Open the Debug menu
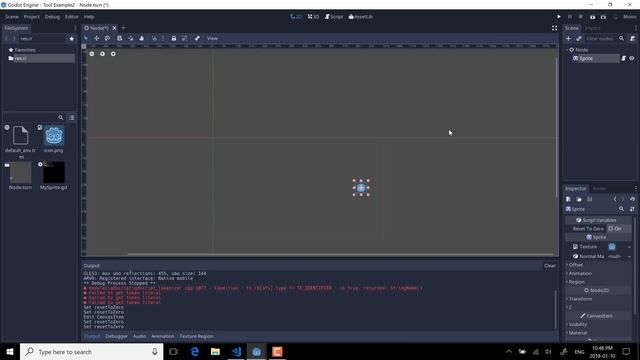The width and height of the screenshot is (640, 360). [x=52, y=17]
